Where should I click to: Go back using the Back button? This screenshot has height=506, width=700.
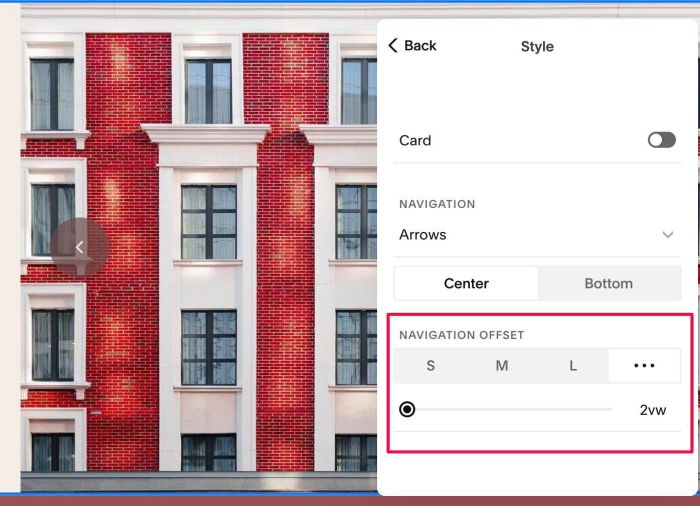(x=412, y=46)
